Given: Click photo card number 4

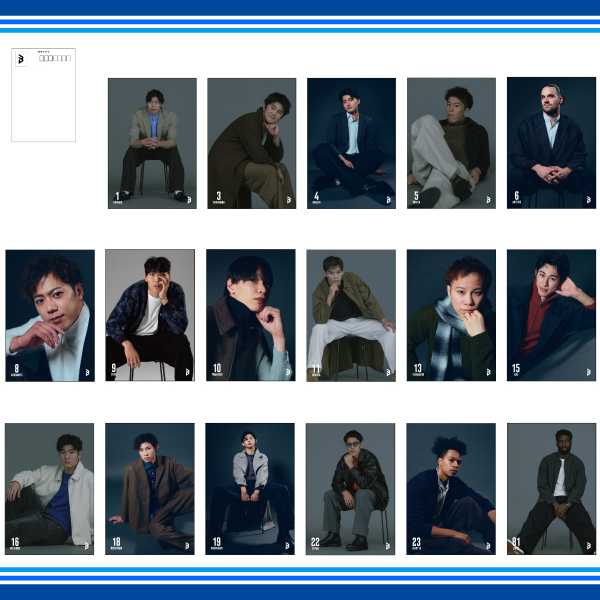Looking at the screenshot, I should pos(351,143).
